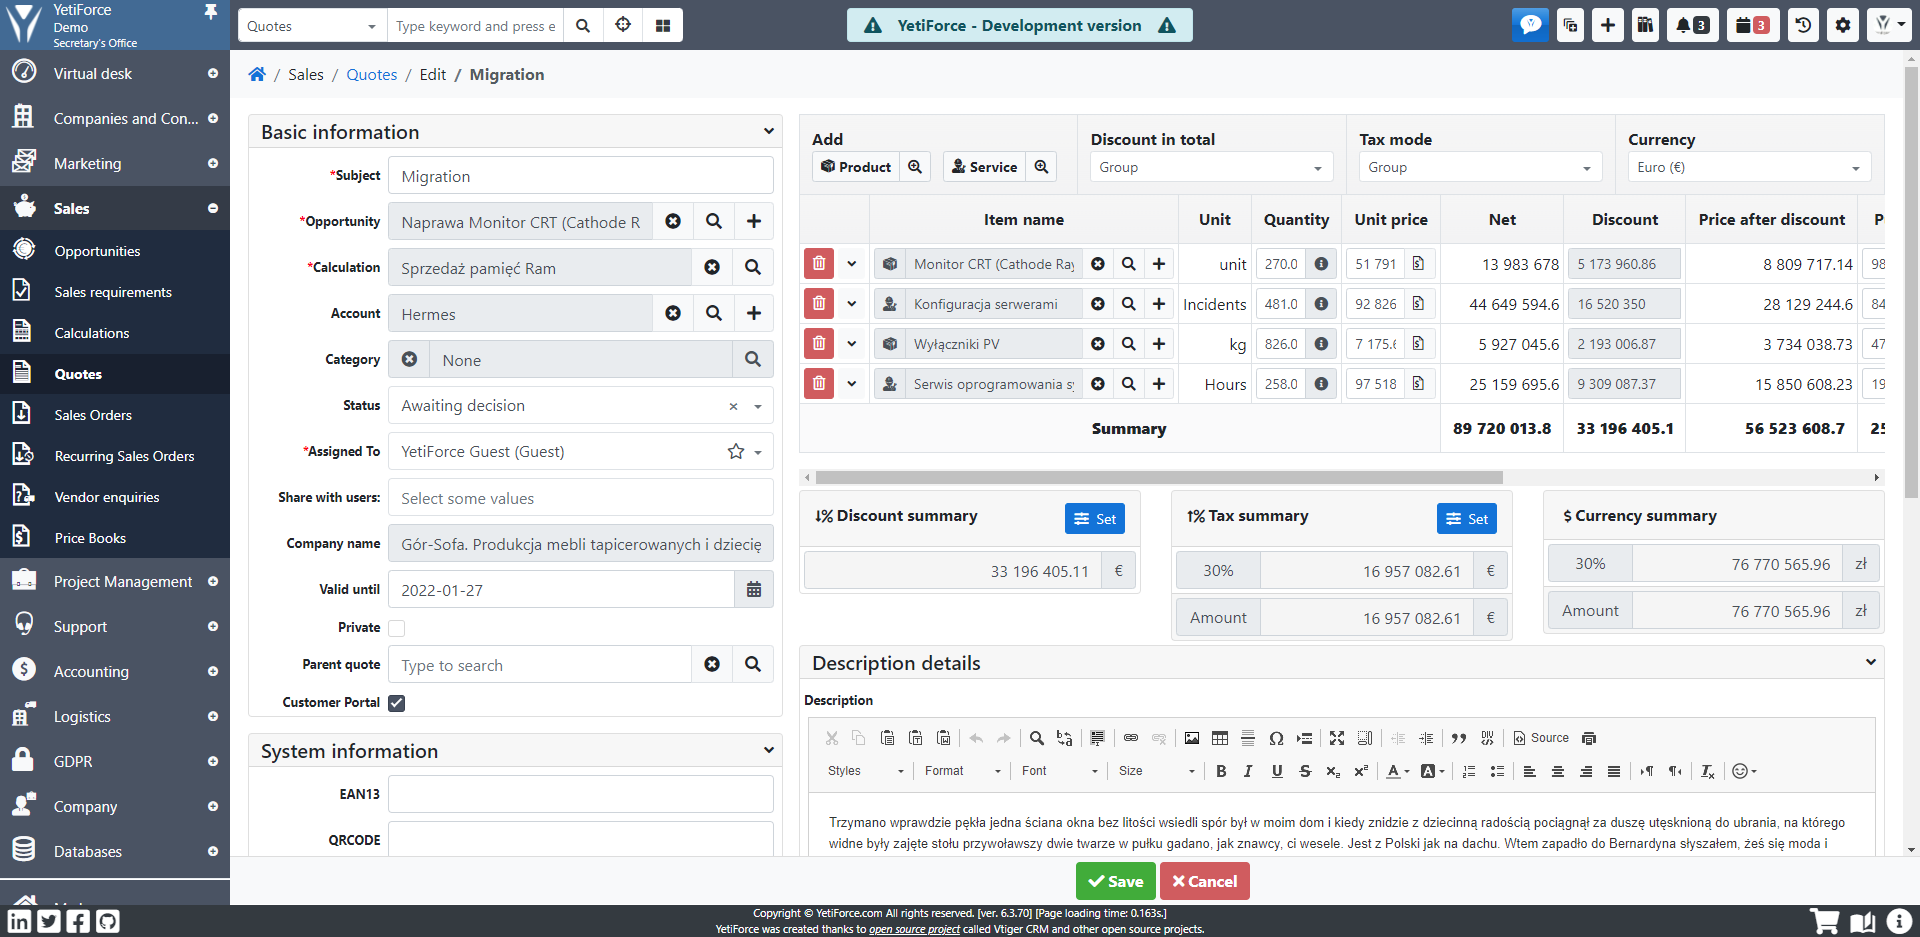Insert image in the description editor
Image resolution: width=1920 pixels, height=937 pixels.
pyautogui.click(x=1192, y=738)
